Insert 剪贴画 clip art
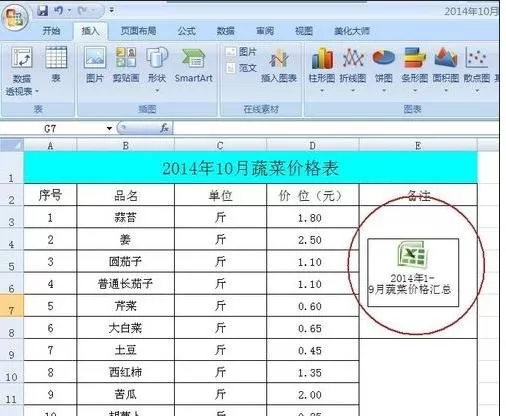The height and width of the screenshot is (416, 506). [x=126, y=65]
